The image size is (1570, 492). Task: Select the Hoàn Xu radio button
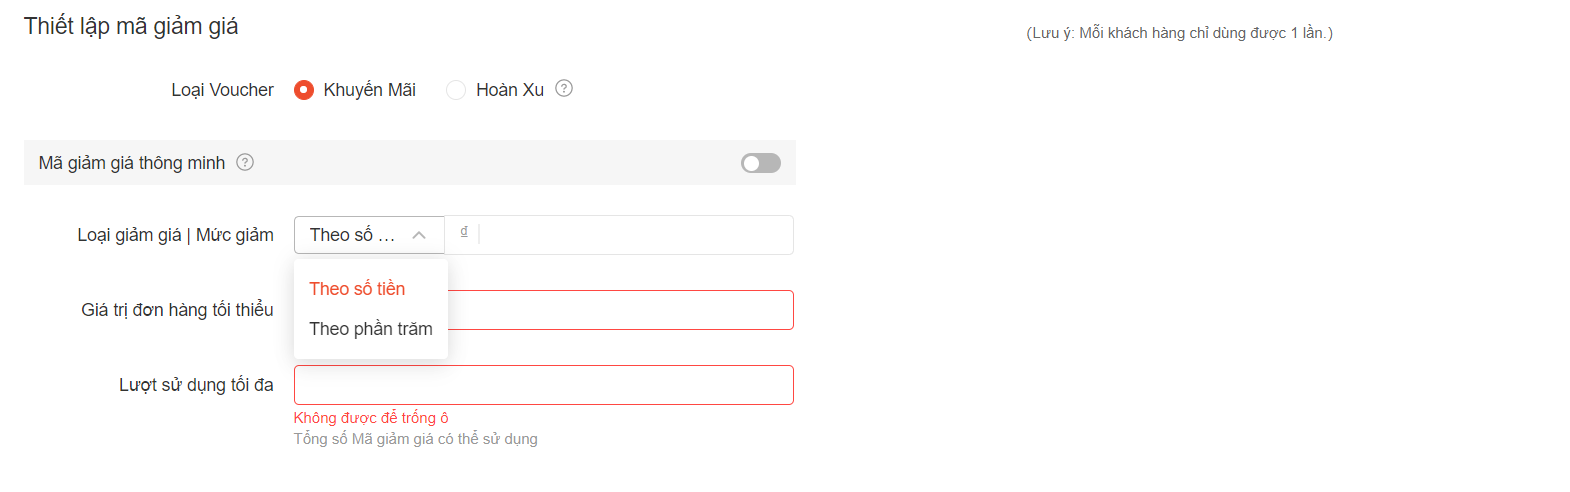(x=456, y=90)
